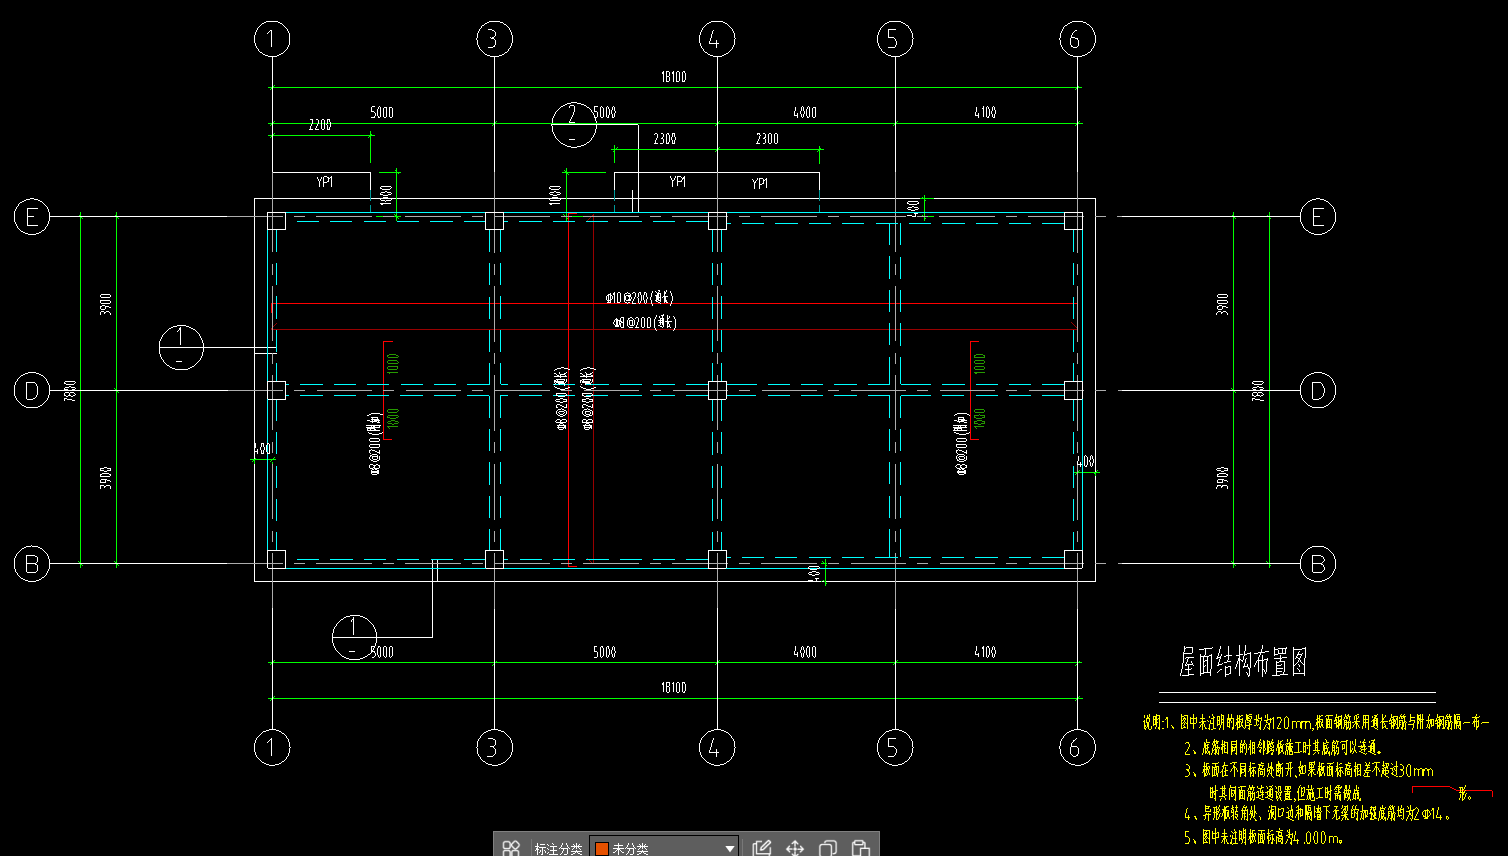1508x856 pixels.
Task: Select the move crosshair-arrows icon
Action: [x=795, y=848]
